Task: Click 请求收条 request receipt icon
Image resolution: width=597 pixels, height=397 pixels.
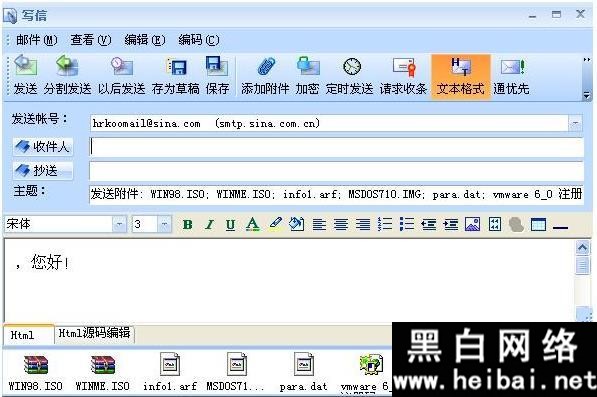Action: click(x=403, y=75)
